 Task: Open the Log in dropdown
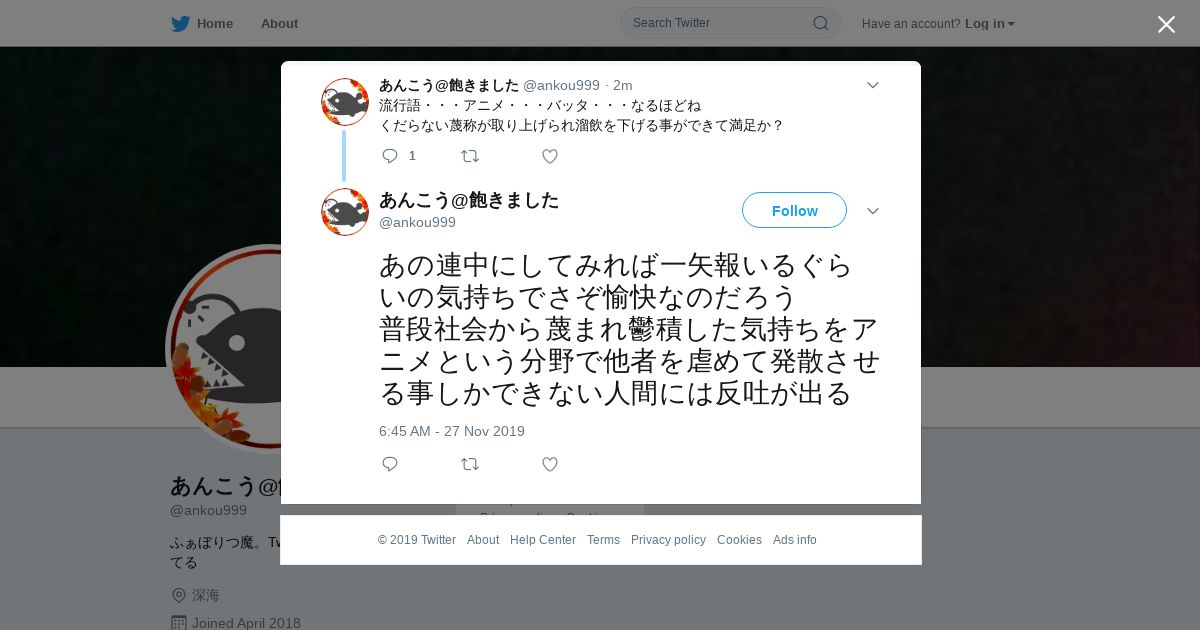coord(990,23)
